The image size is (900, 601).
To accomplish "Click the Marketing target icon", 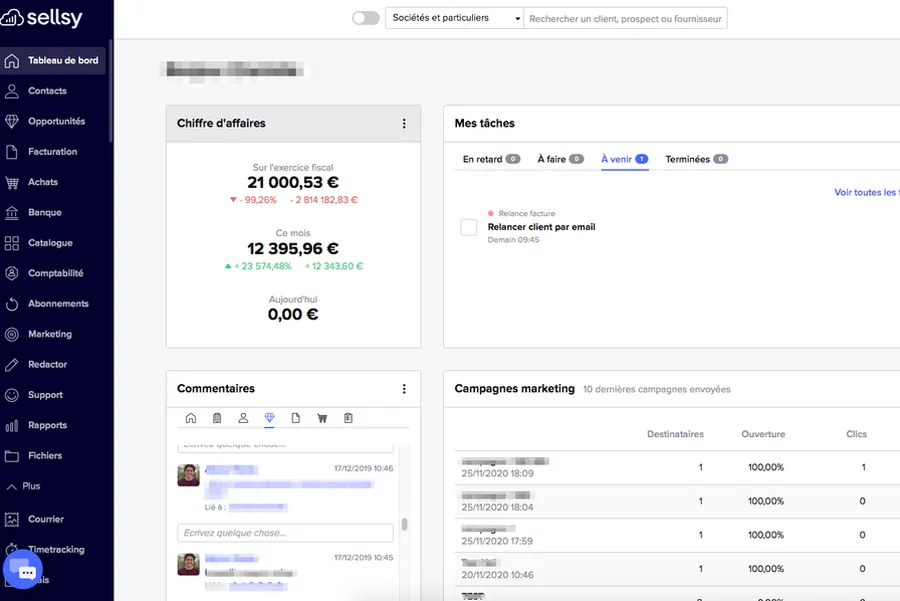I will point(11,334).
